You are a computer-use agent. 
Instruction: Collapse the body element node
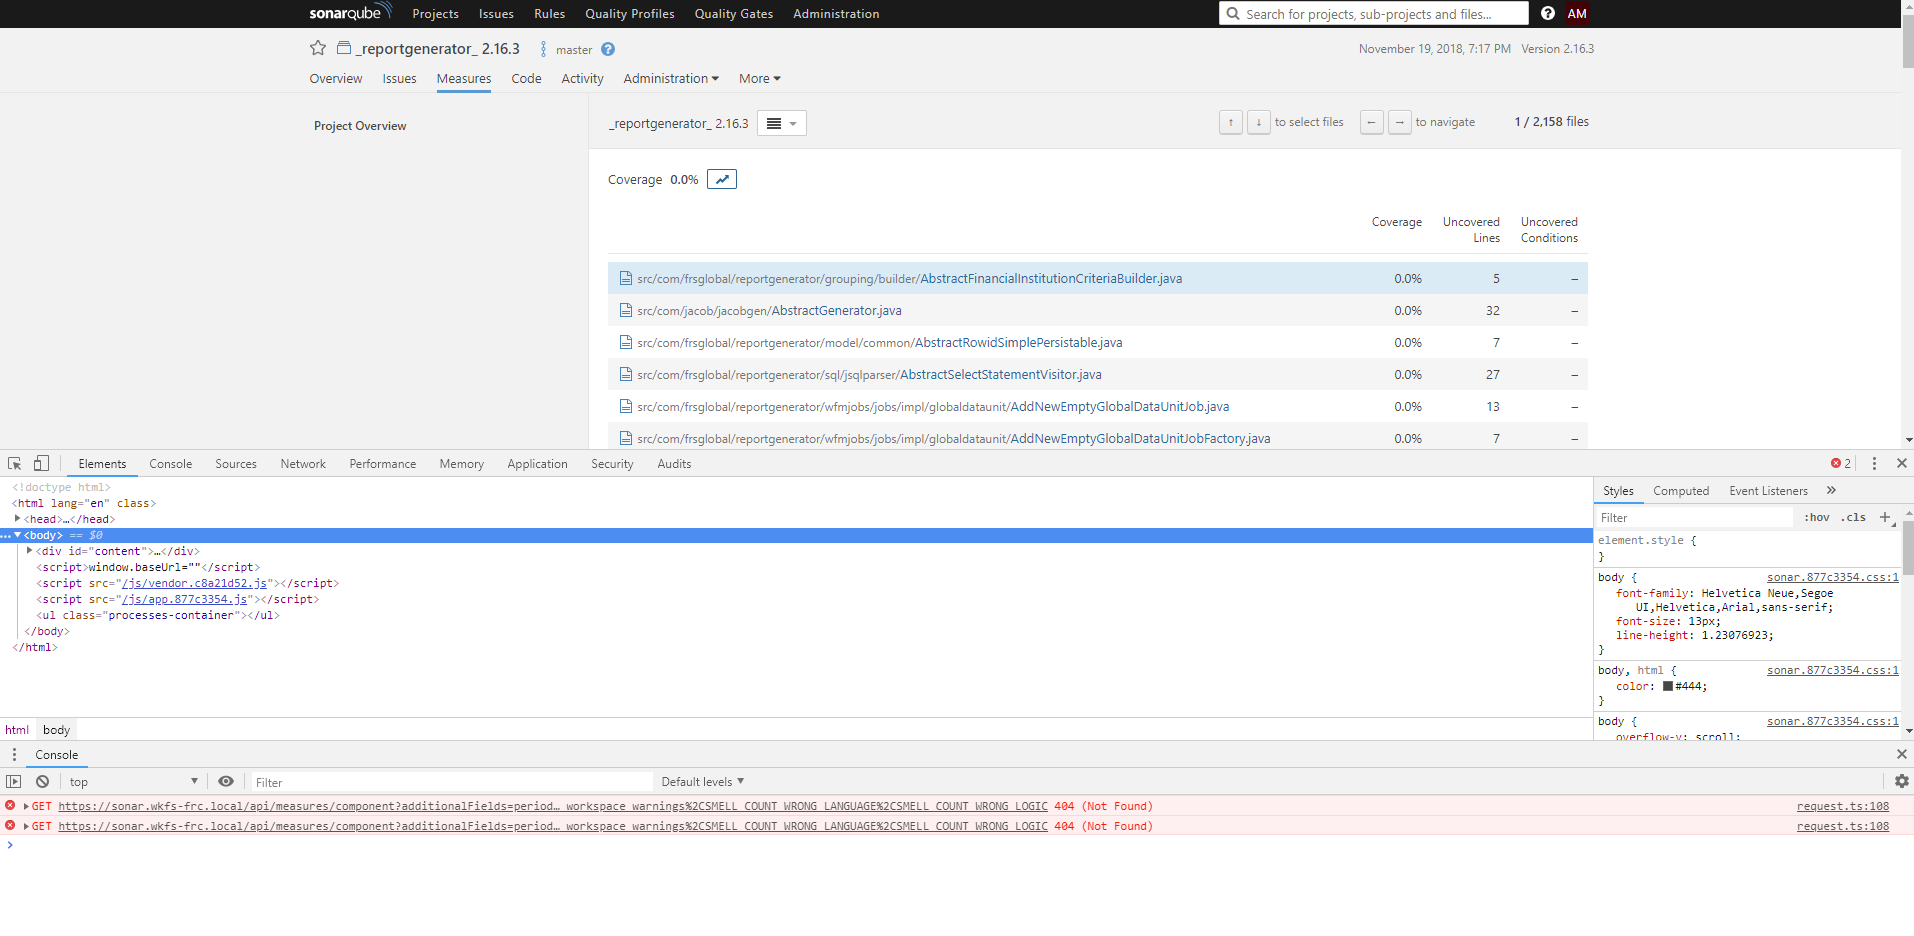(x=17, y=535)
